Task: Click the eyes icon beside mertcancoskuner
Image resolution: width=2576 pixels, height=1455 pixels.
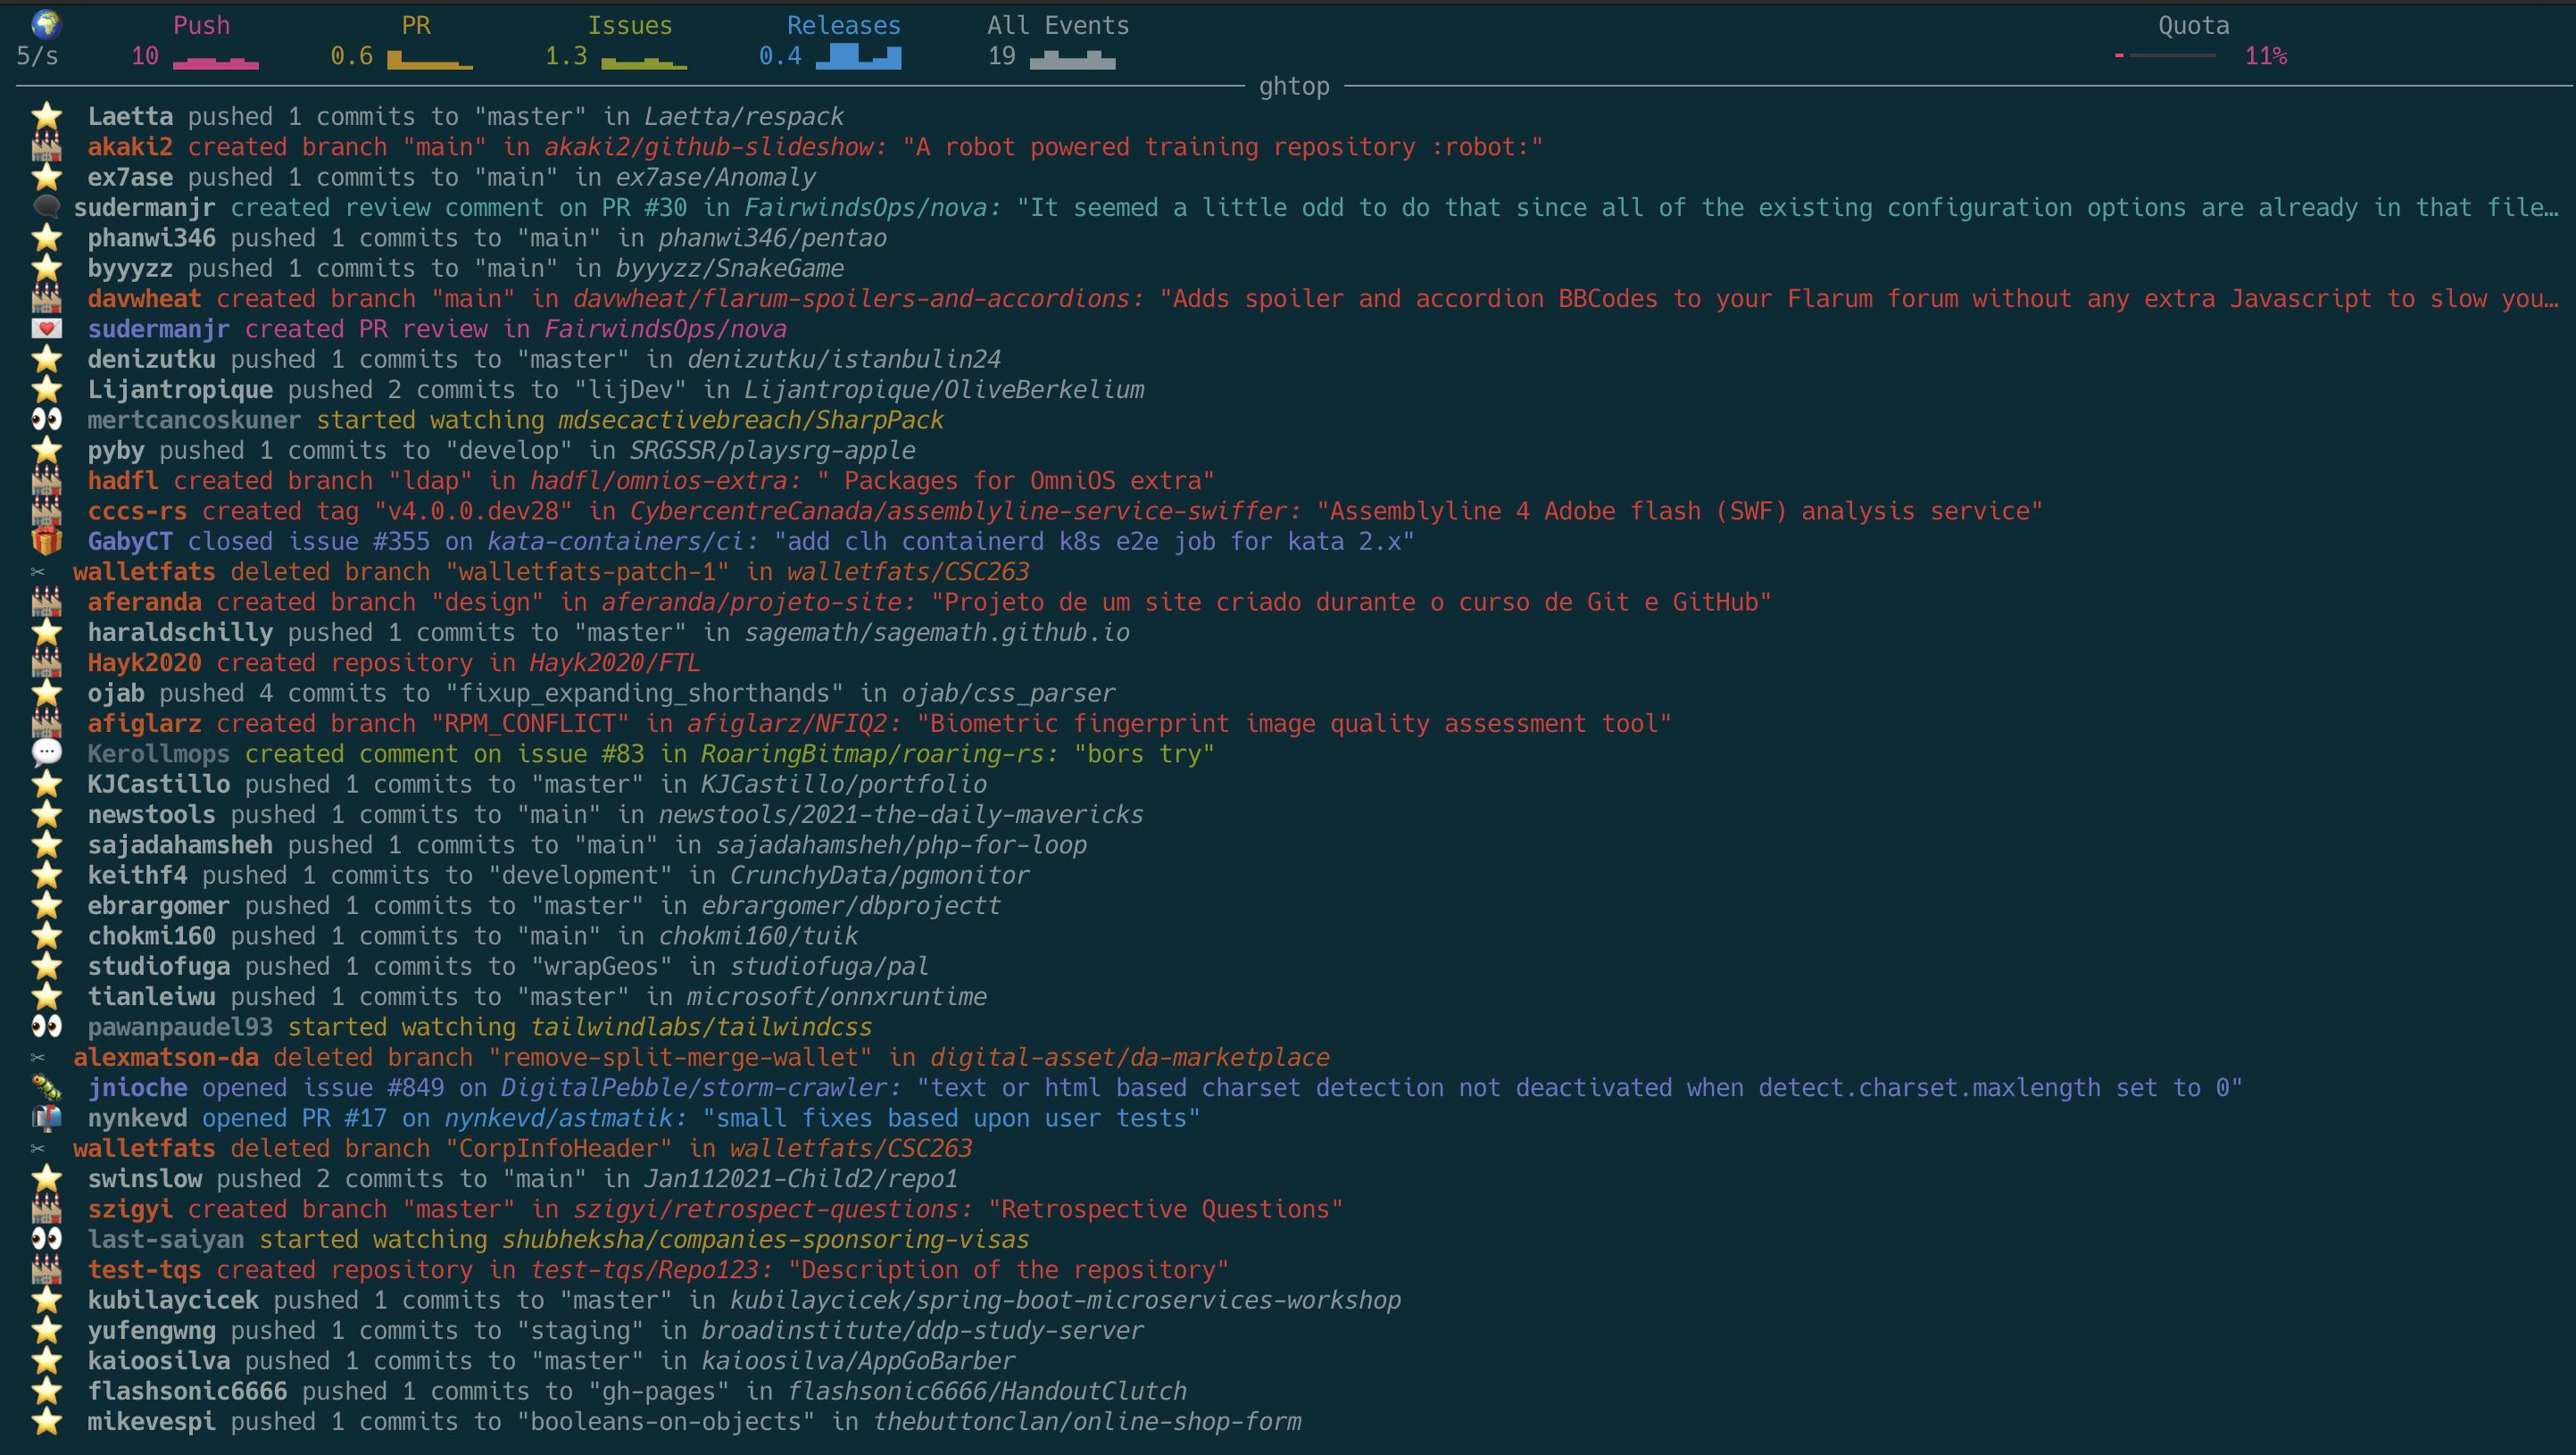Action: pos(46,420)
